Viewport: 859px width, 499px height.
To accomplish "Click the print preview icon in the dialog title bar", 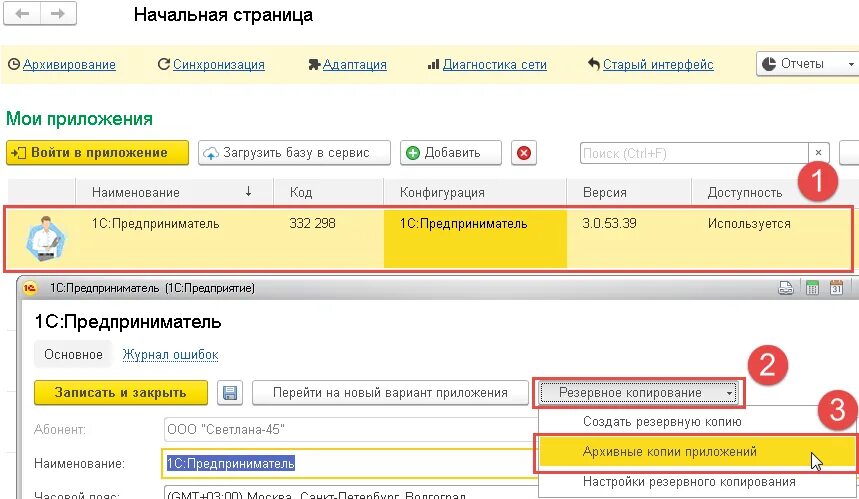I will tap(786, 288).
